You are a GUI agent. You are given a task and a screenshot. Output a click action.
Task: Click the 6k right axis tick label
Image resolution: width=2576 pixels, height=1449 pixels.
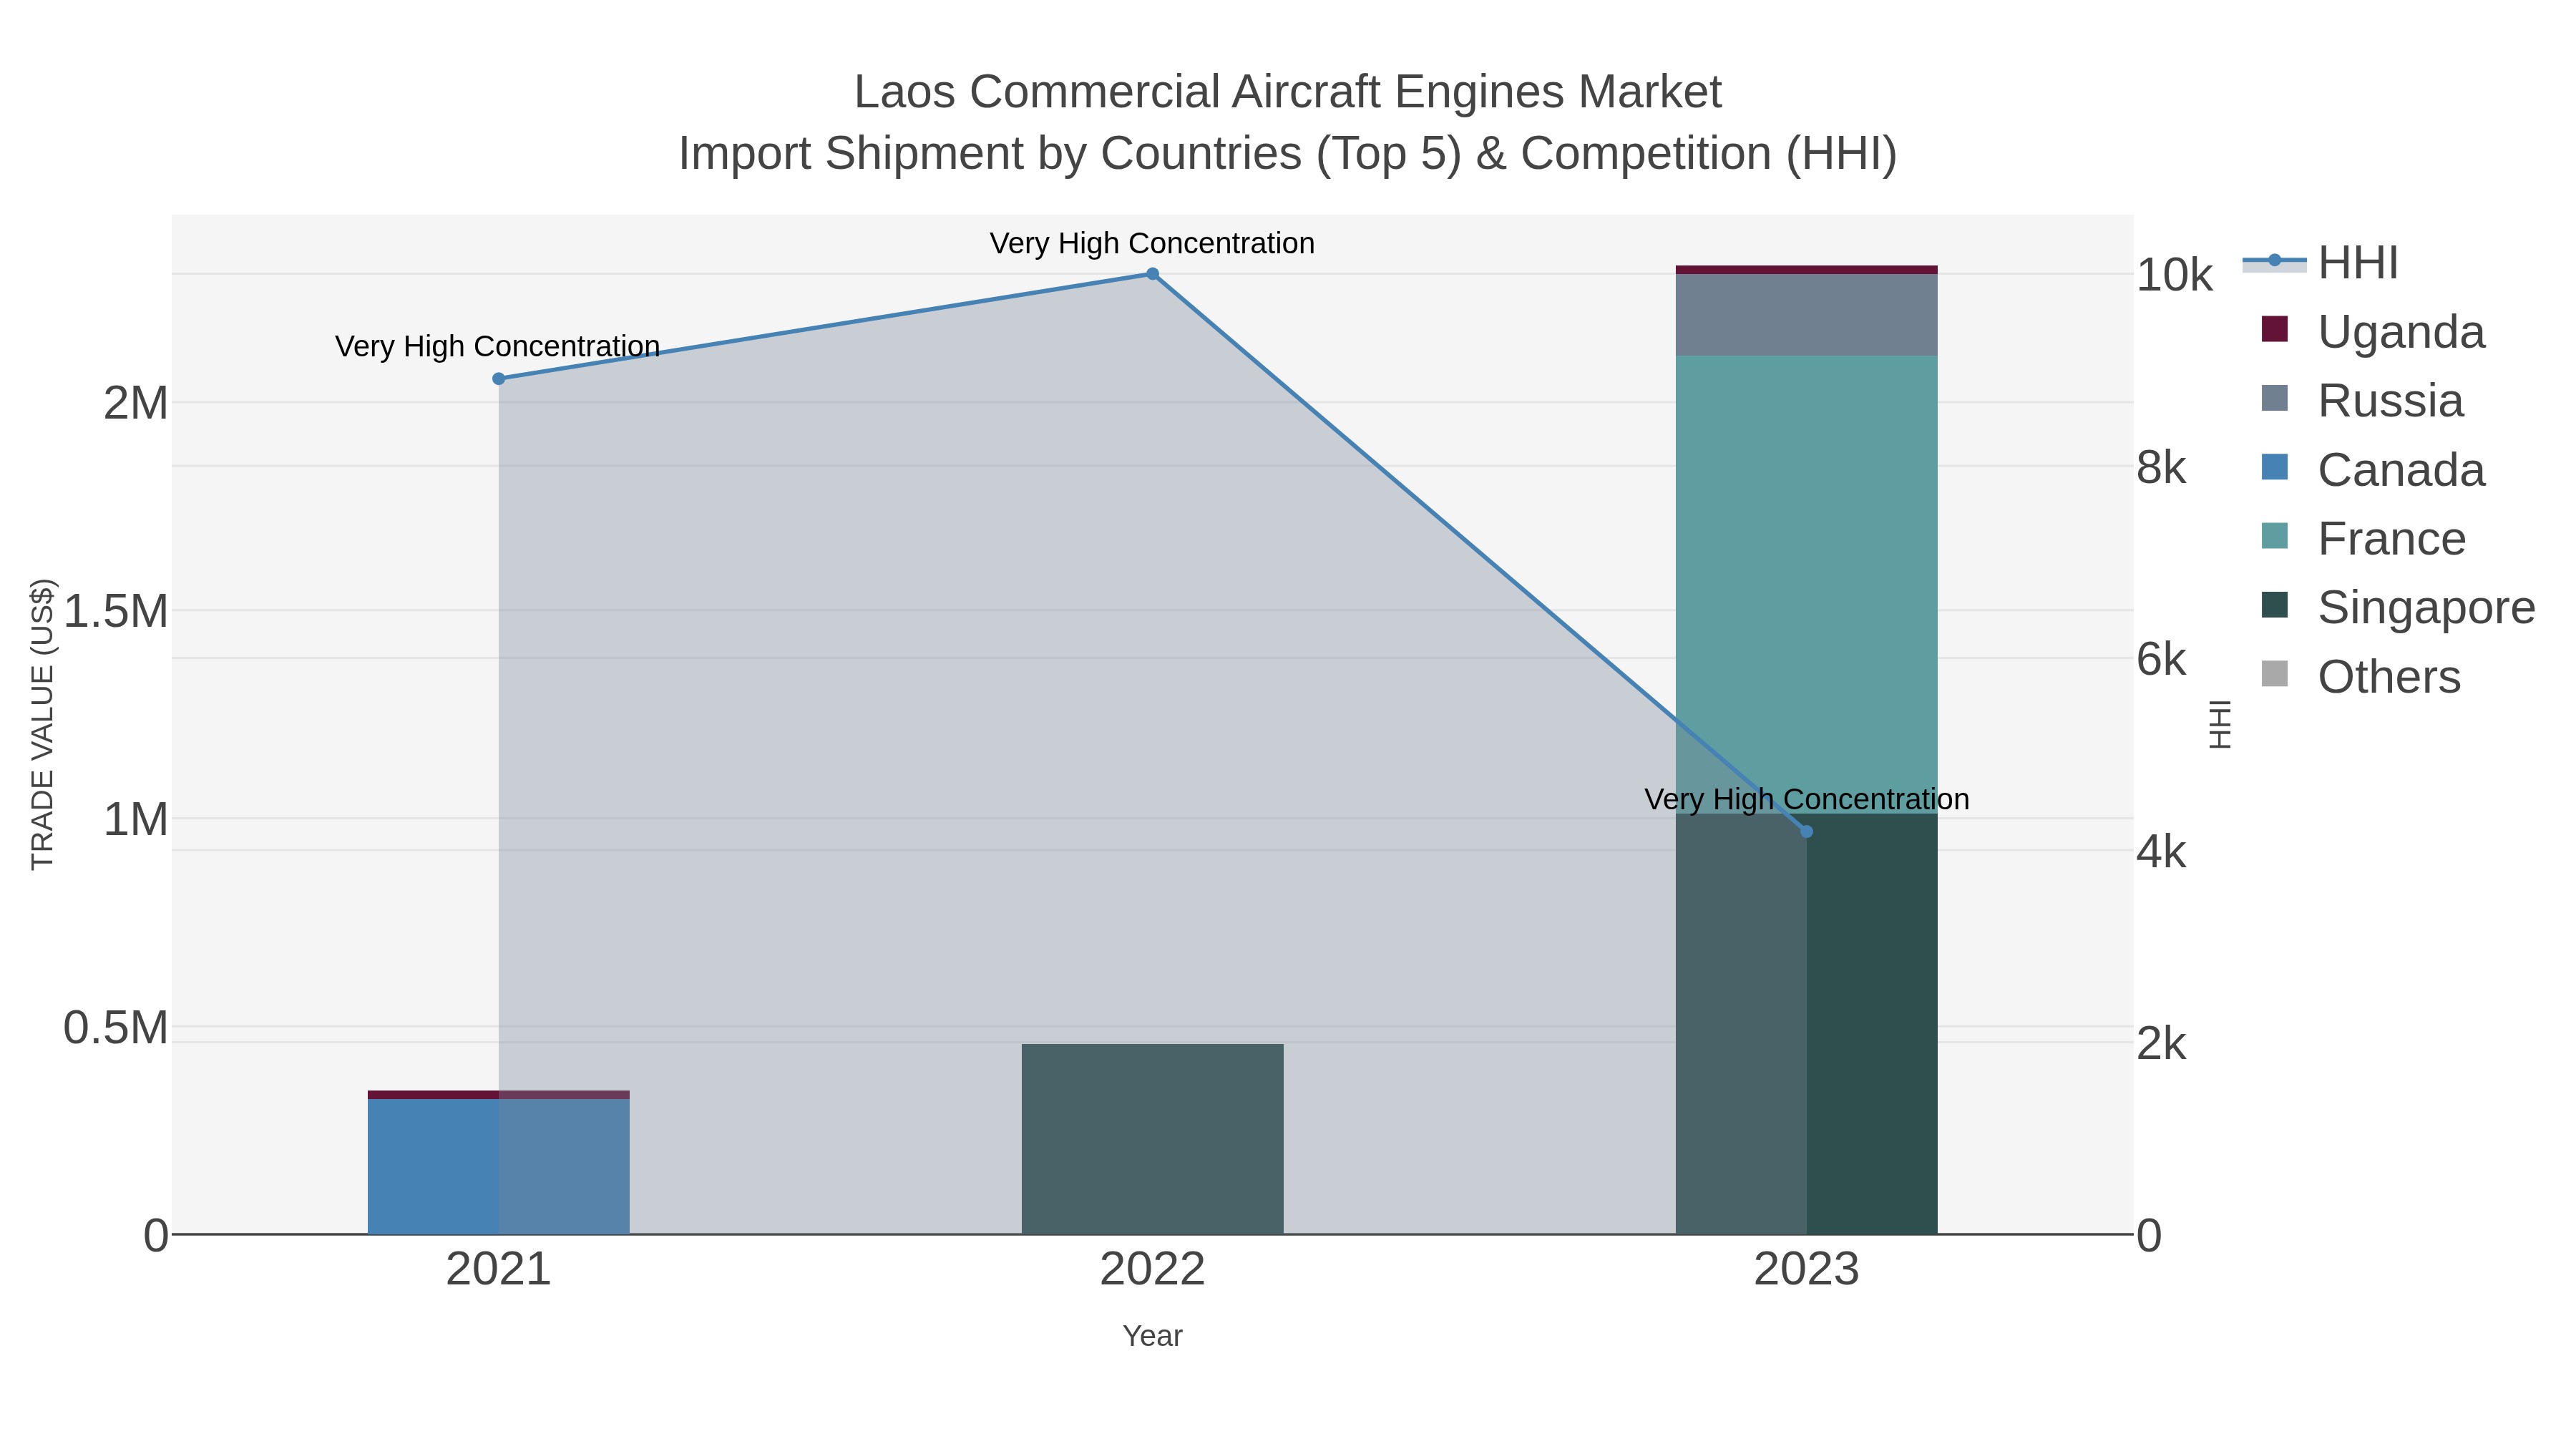point(2162,659)
